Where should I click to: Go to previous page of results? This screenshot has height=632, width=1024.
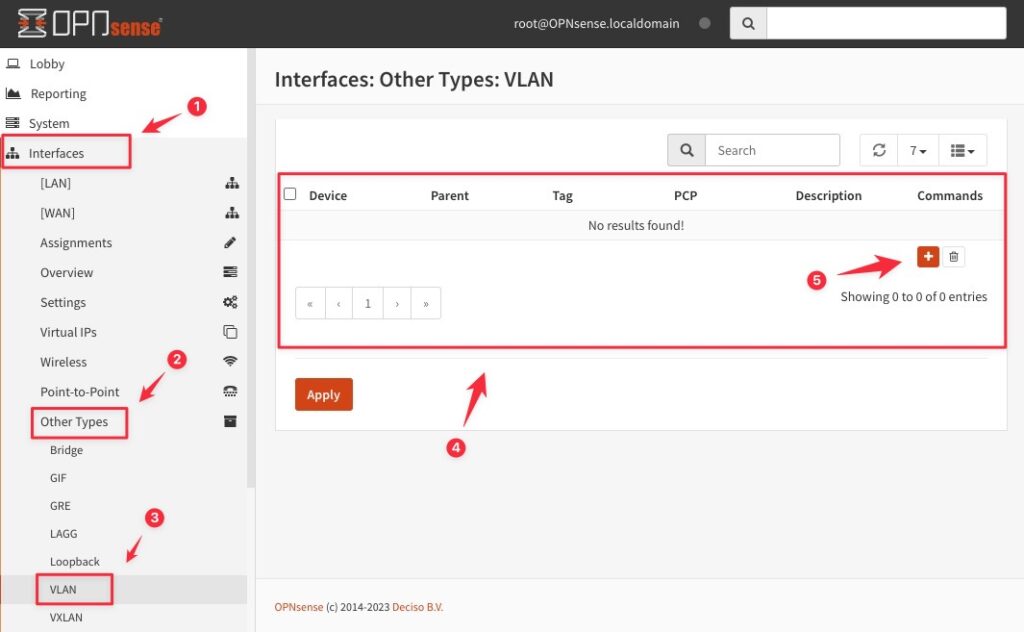[x=339, y=304]
